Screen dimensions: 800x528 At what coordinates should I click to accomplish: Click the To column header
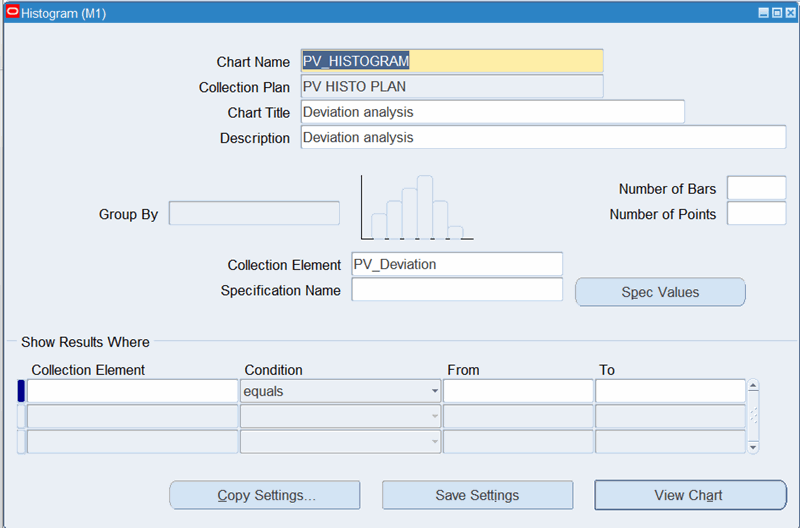607,370
